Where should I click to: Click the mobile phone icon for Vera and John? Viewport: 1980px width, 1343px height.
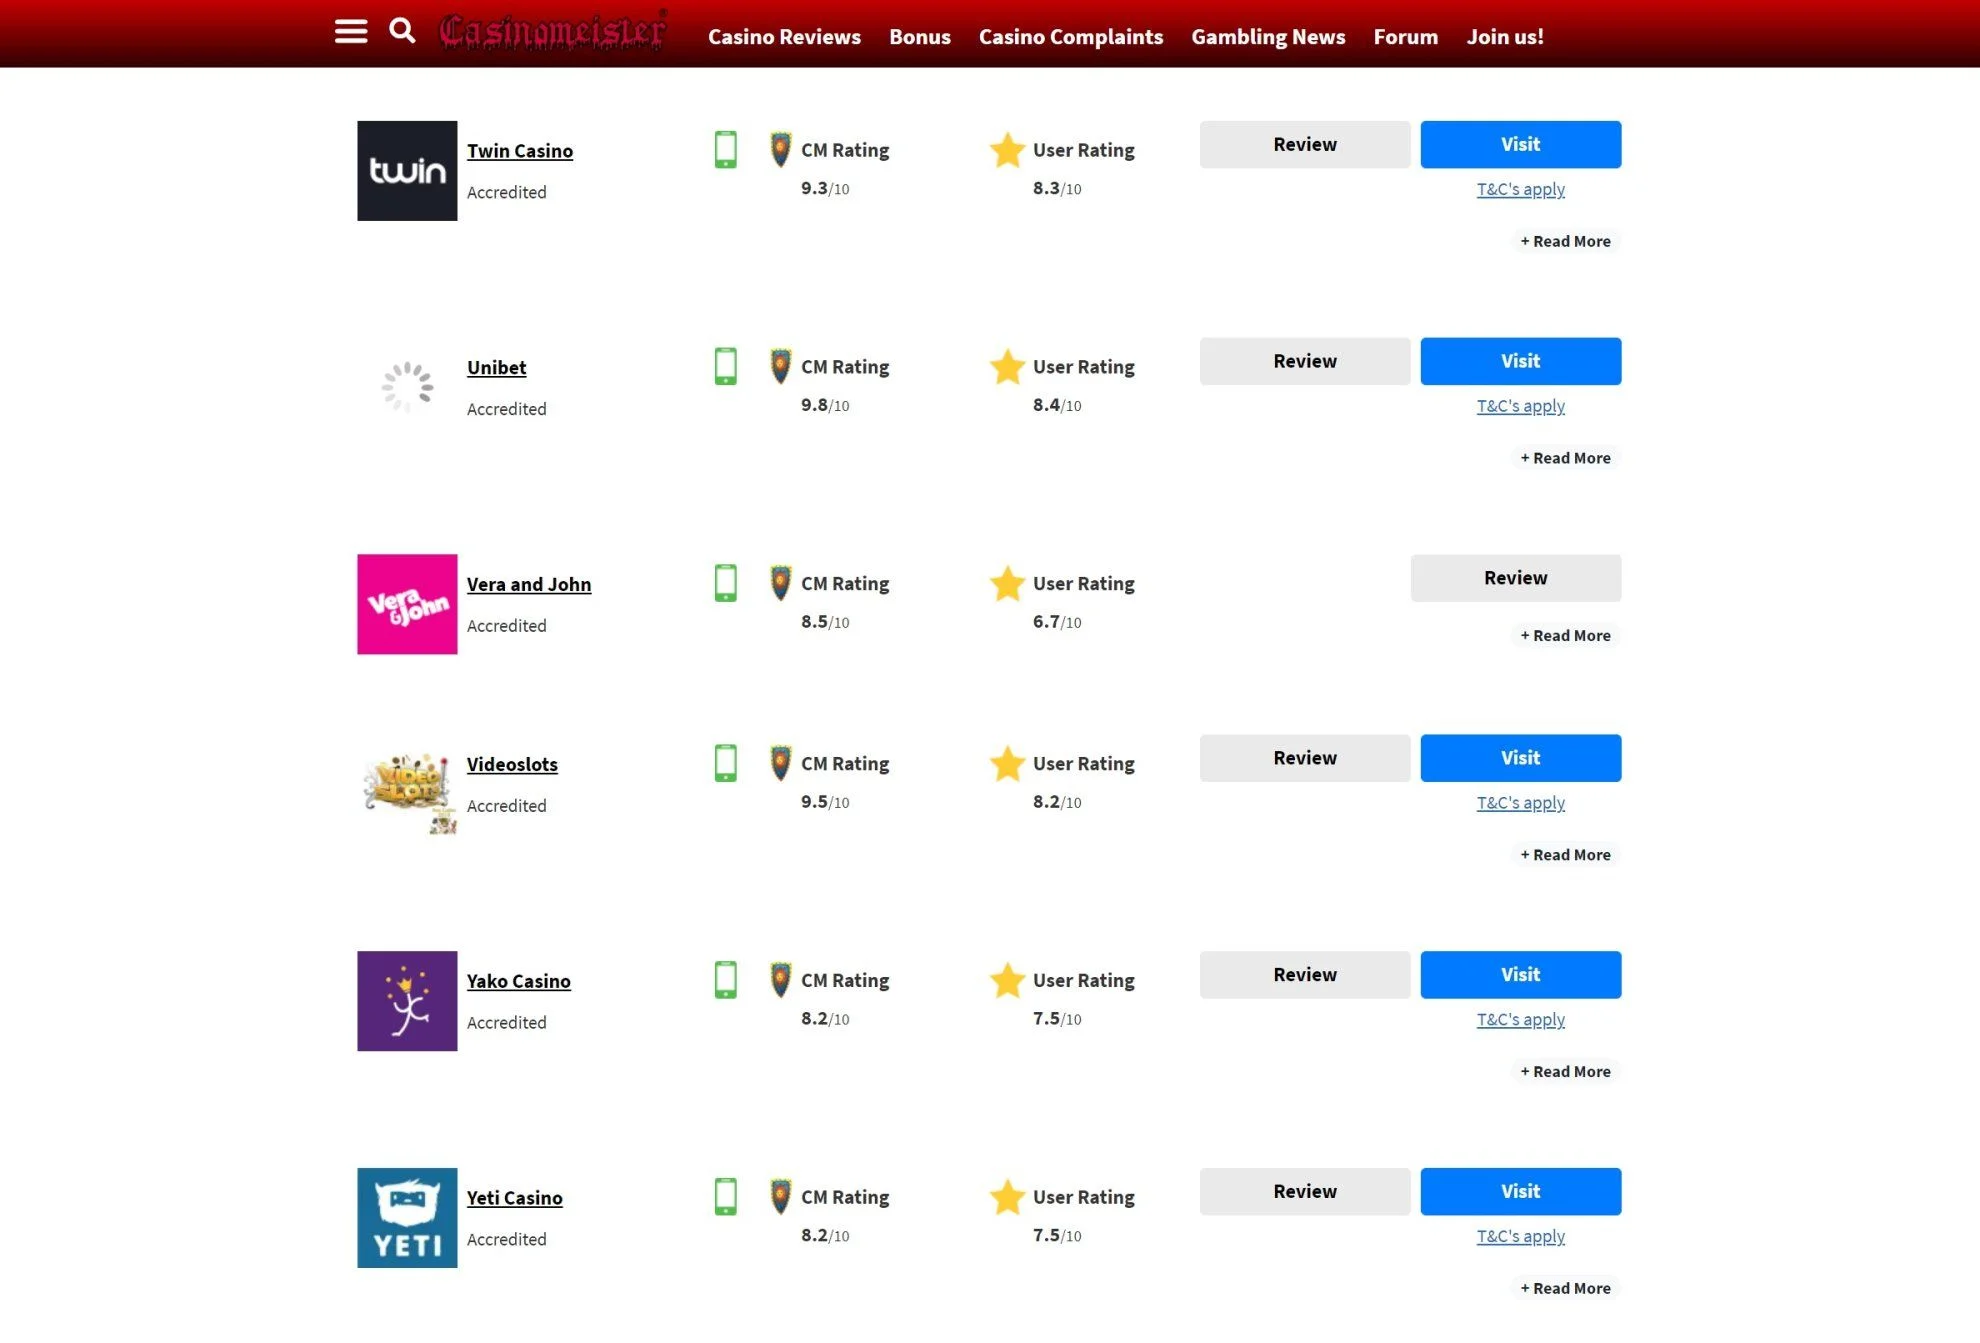pos(726,583)
